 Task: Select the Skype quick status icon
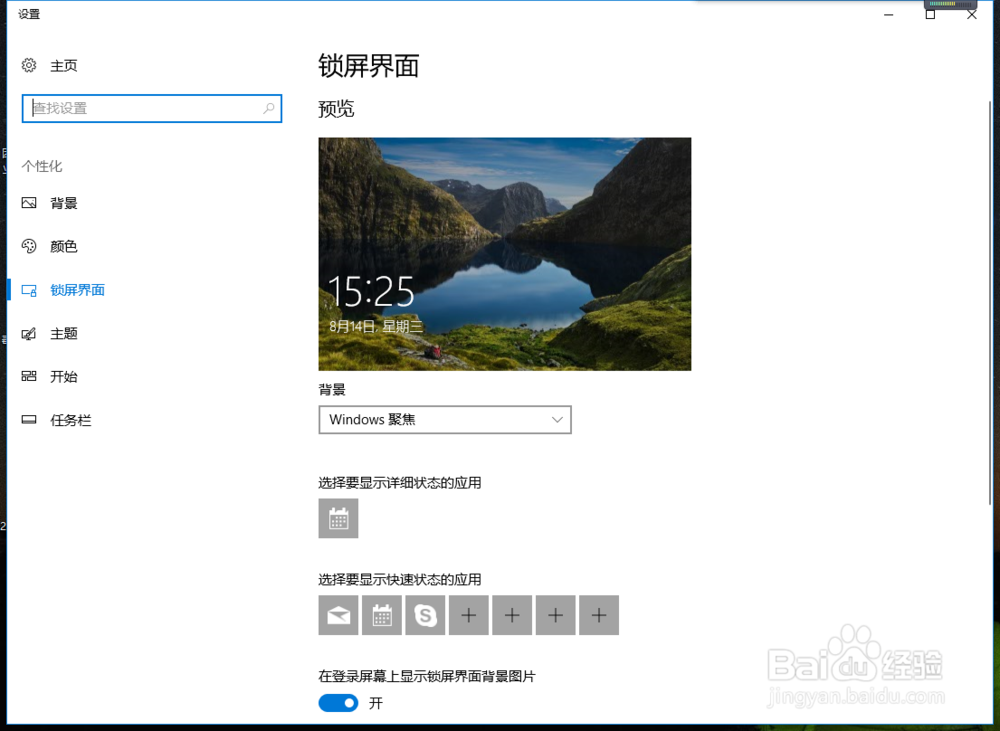point(425,615)
